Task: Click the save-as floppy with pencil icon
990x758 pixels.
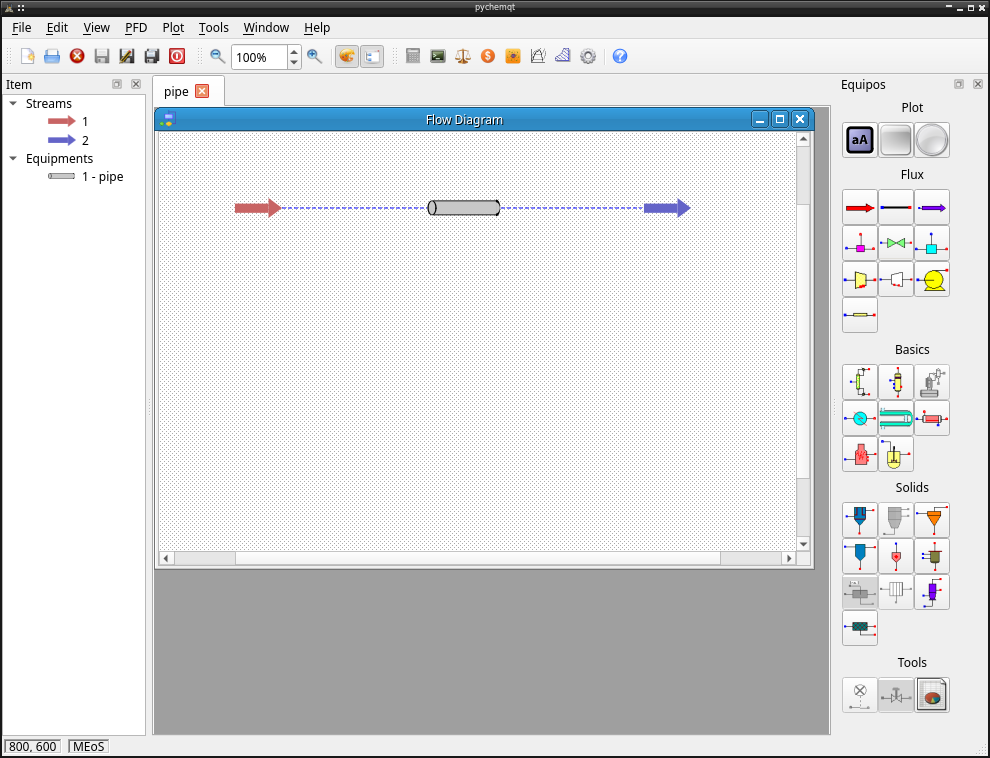Action: 127,56
